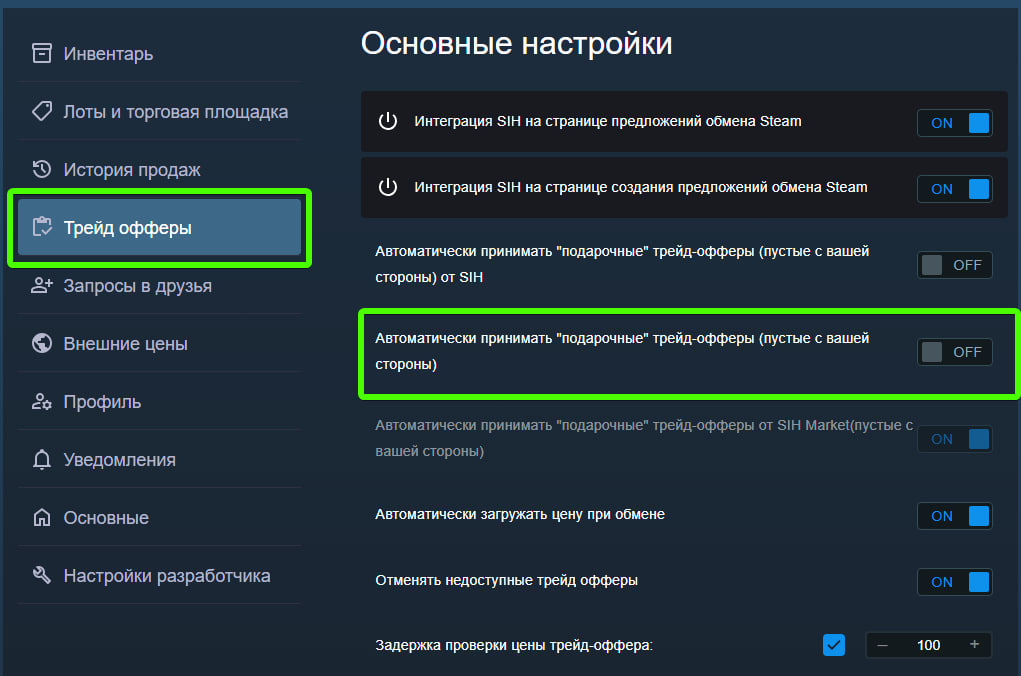
Task: Decrease price check delay with minus button
Action: pos(883,645)
